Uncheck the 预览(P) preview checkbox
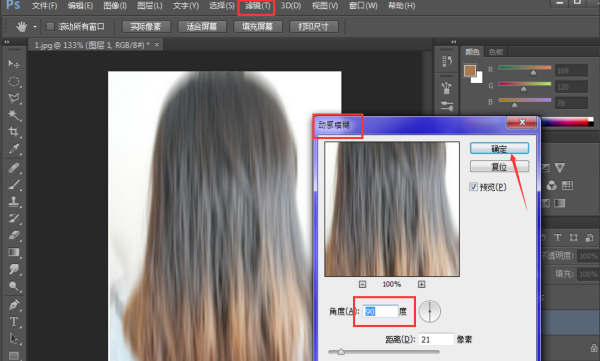600x361 pixels. pos(473,187)
